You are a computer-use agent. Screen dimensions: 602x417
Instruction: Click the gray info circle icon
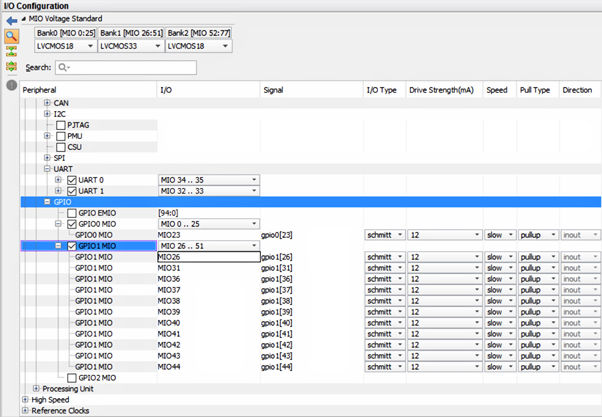[12, 86]
